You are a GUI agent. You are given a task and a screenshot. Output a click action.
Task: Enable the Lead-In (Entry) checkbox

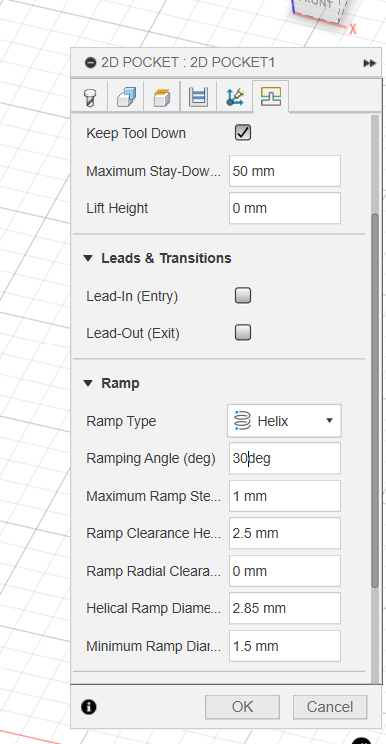coord(243,296)
